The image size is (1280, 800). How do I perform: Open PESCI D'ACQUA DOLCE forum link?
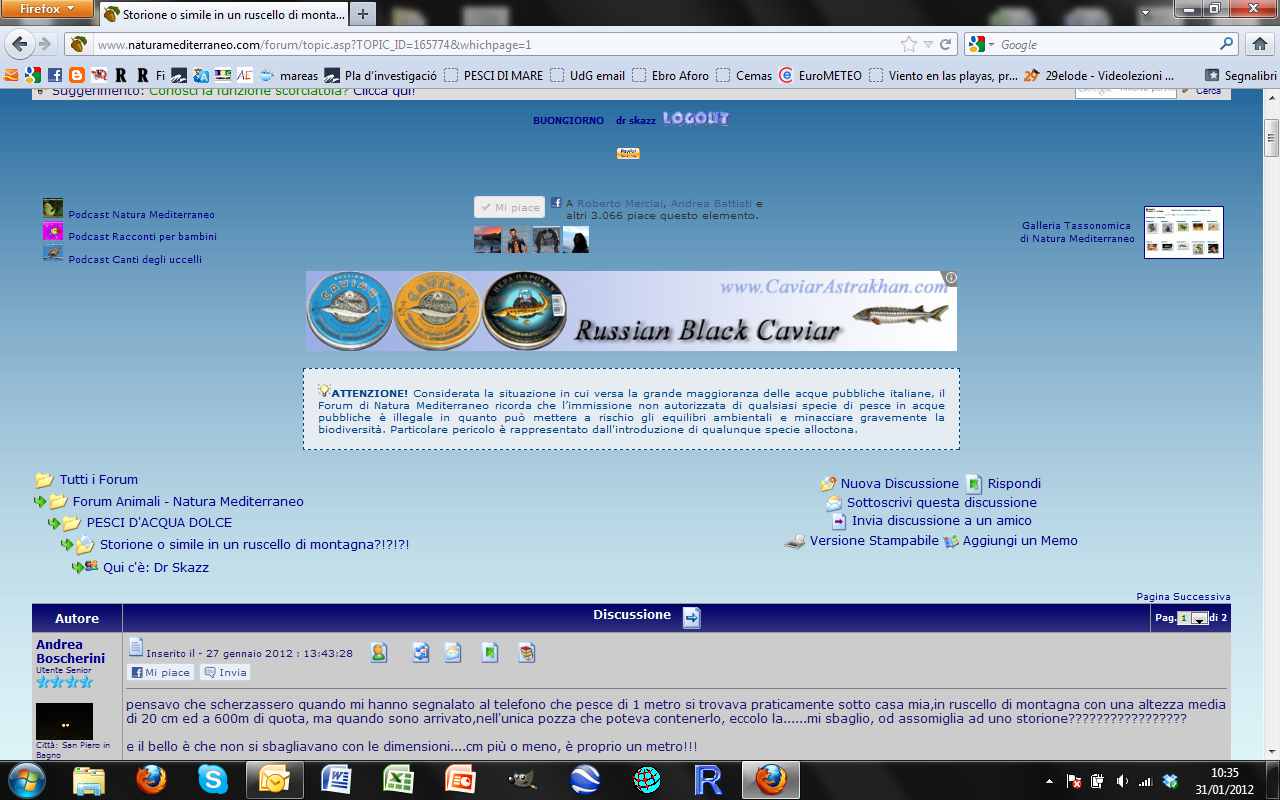tap(159, 522)
